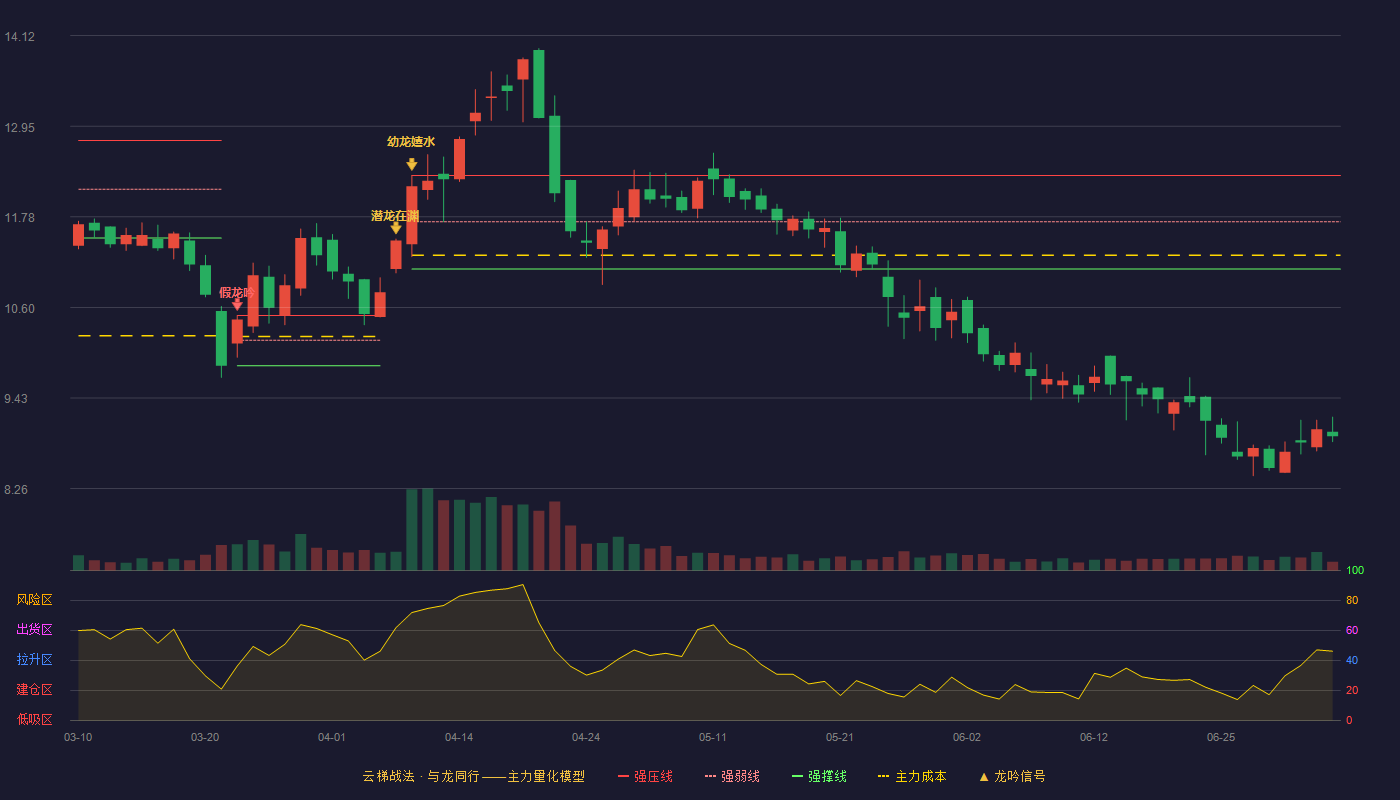Click the last candlestick on the right
This screenshot has width=1400, height=800.
1332,433
